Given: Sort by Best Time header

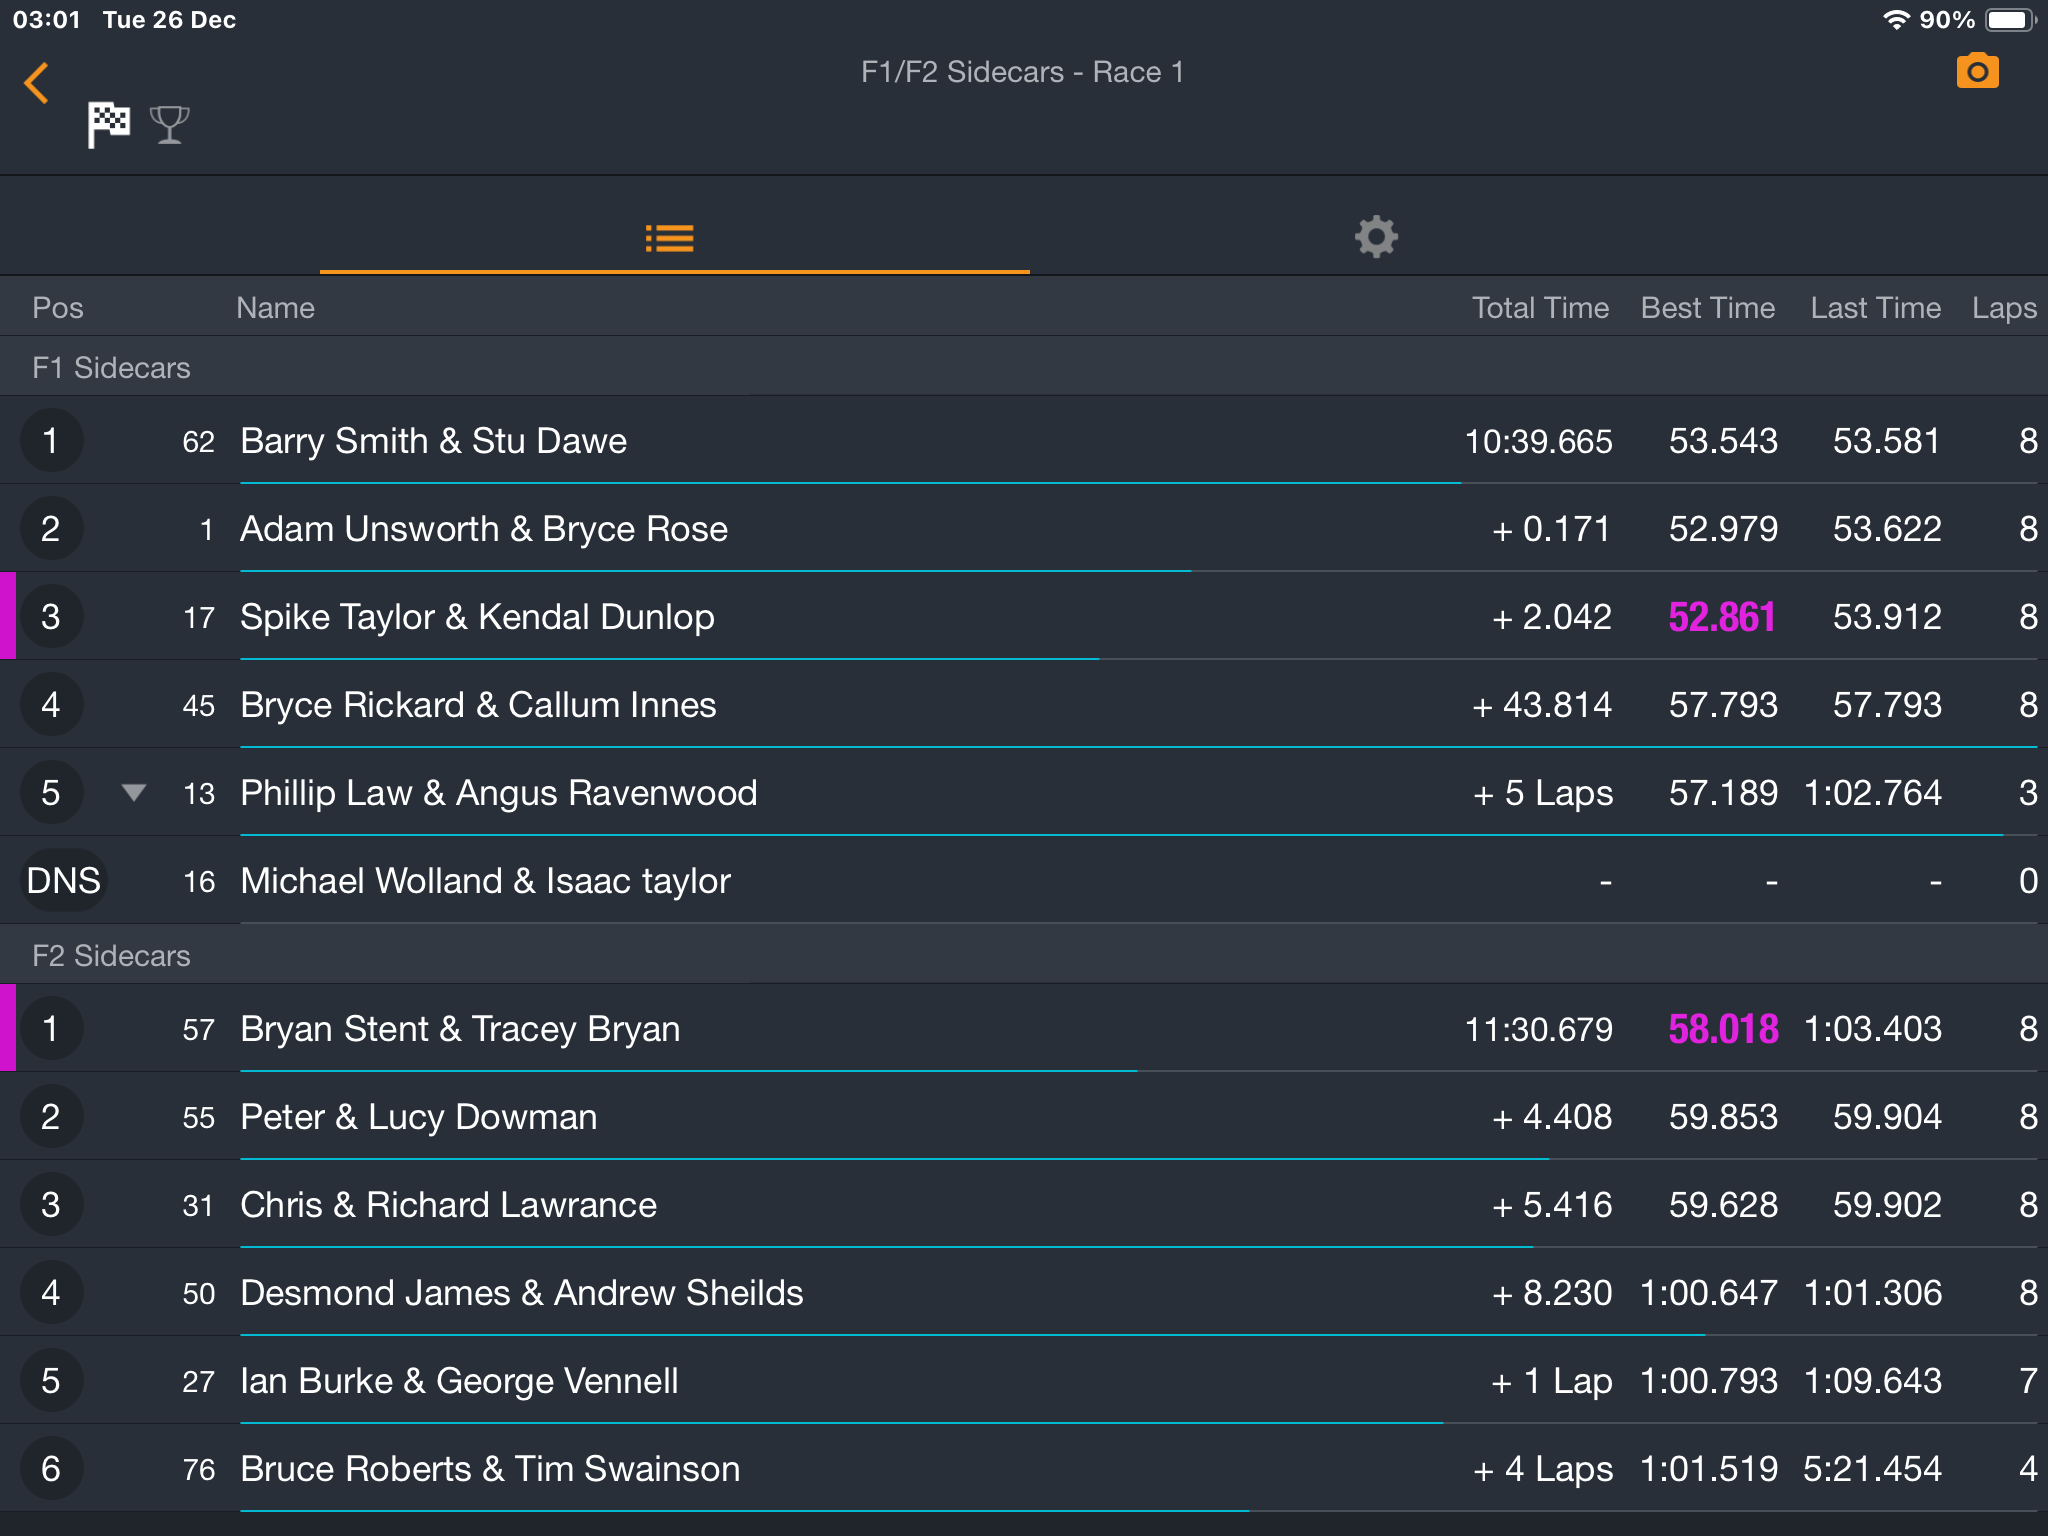Looking at the screenshot, I should pos(1708,308).
